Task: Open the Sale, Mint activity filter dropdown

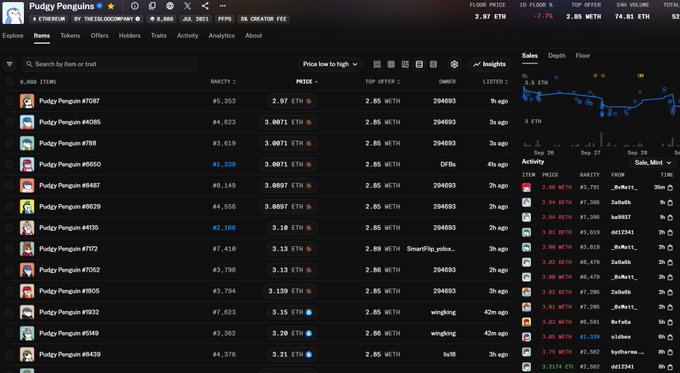Action: click(653, 163)
